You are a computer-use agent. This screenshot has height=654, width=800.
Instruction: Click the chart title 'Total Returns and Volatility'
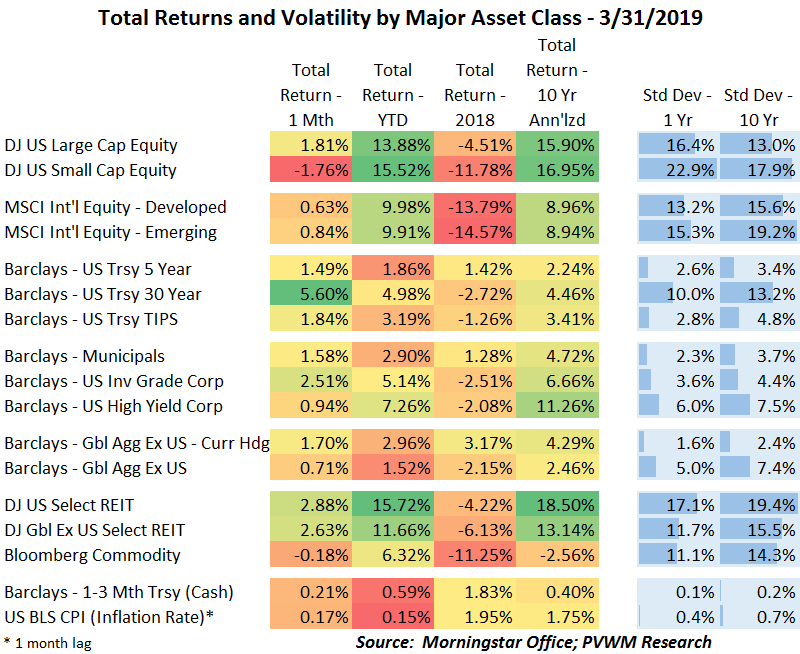coord(399,18)
